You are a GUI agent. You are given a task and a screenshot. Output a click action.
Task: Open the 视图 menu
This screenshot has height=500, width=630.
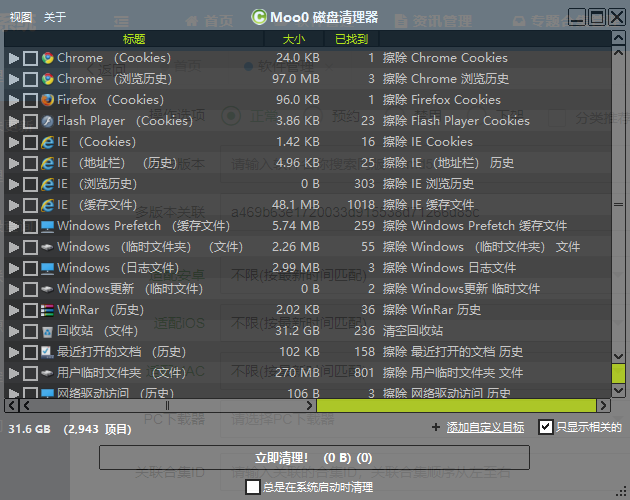click(21, 17)
